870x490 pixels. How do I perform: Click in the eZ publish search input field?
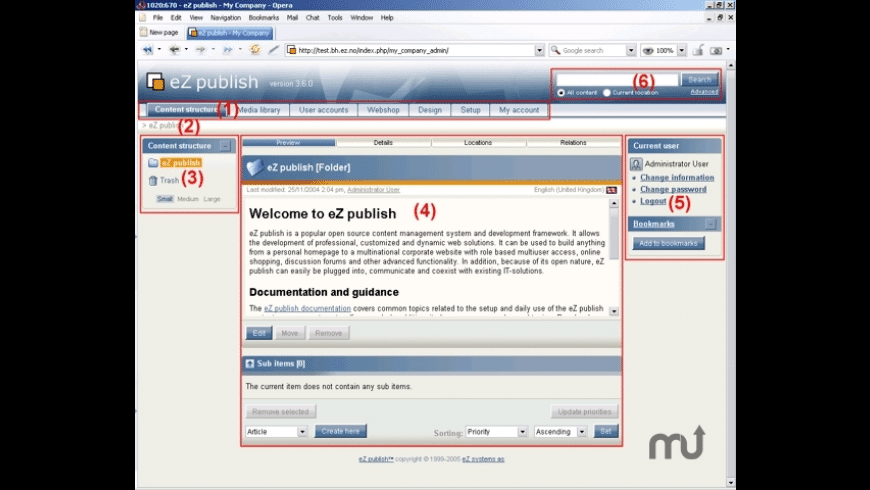coord(617,79)
